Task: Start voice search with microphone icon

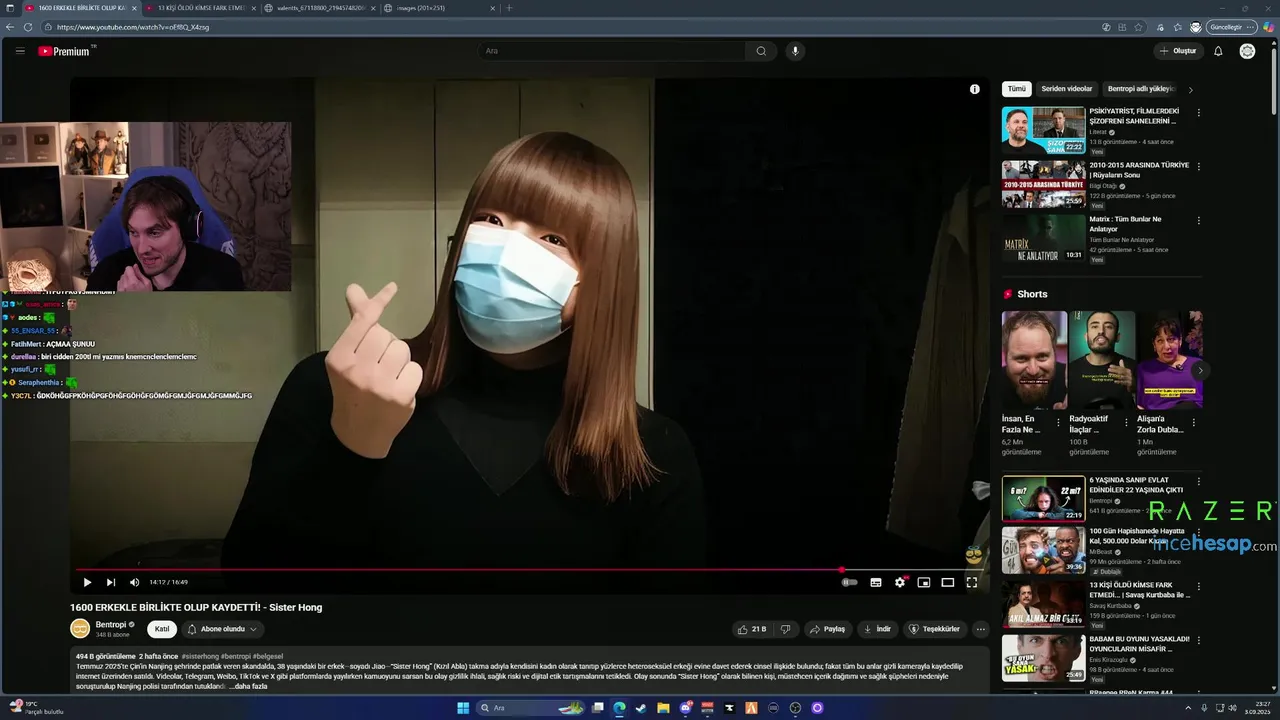Action: click(795, 51)
